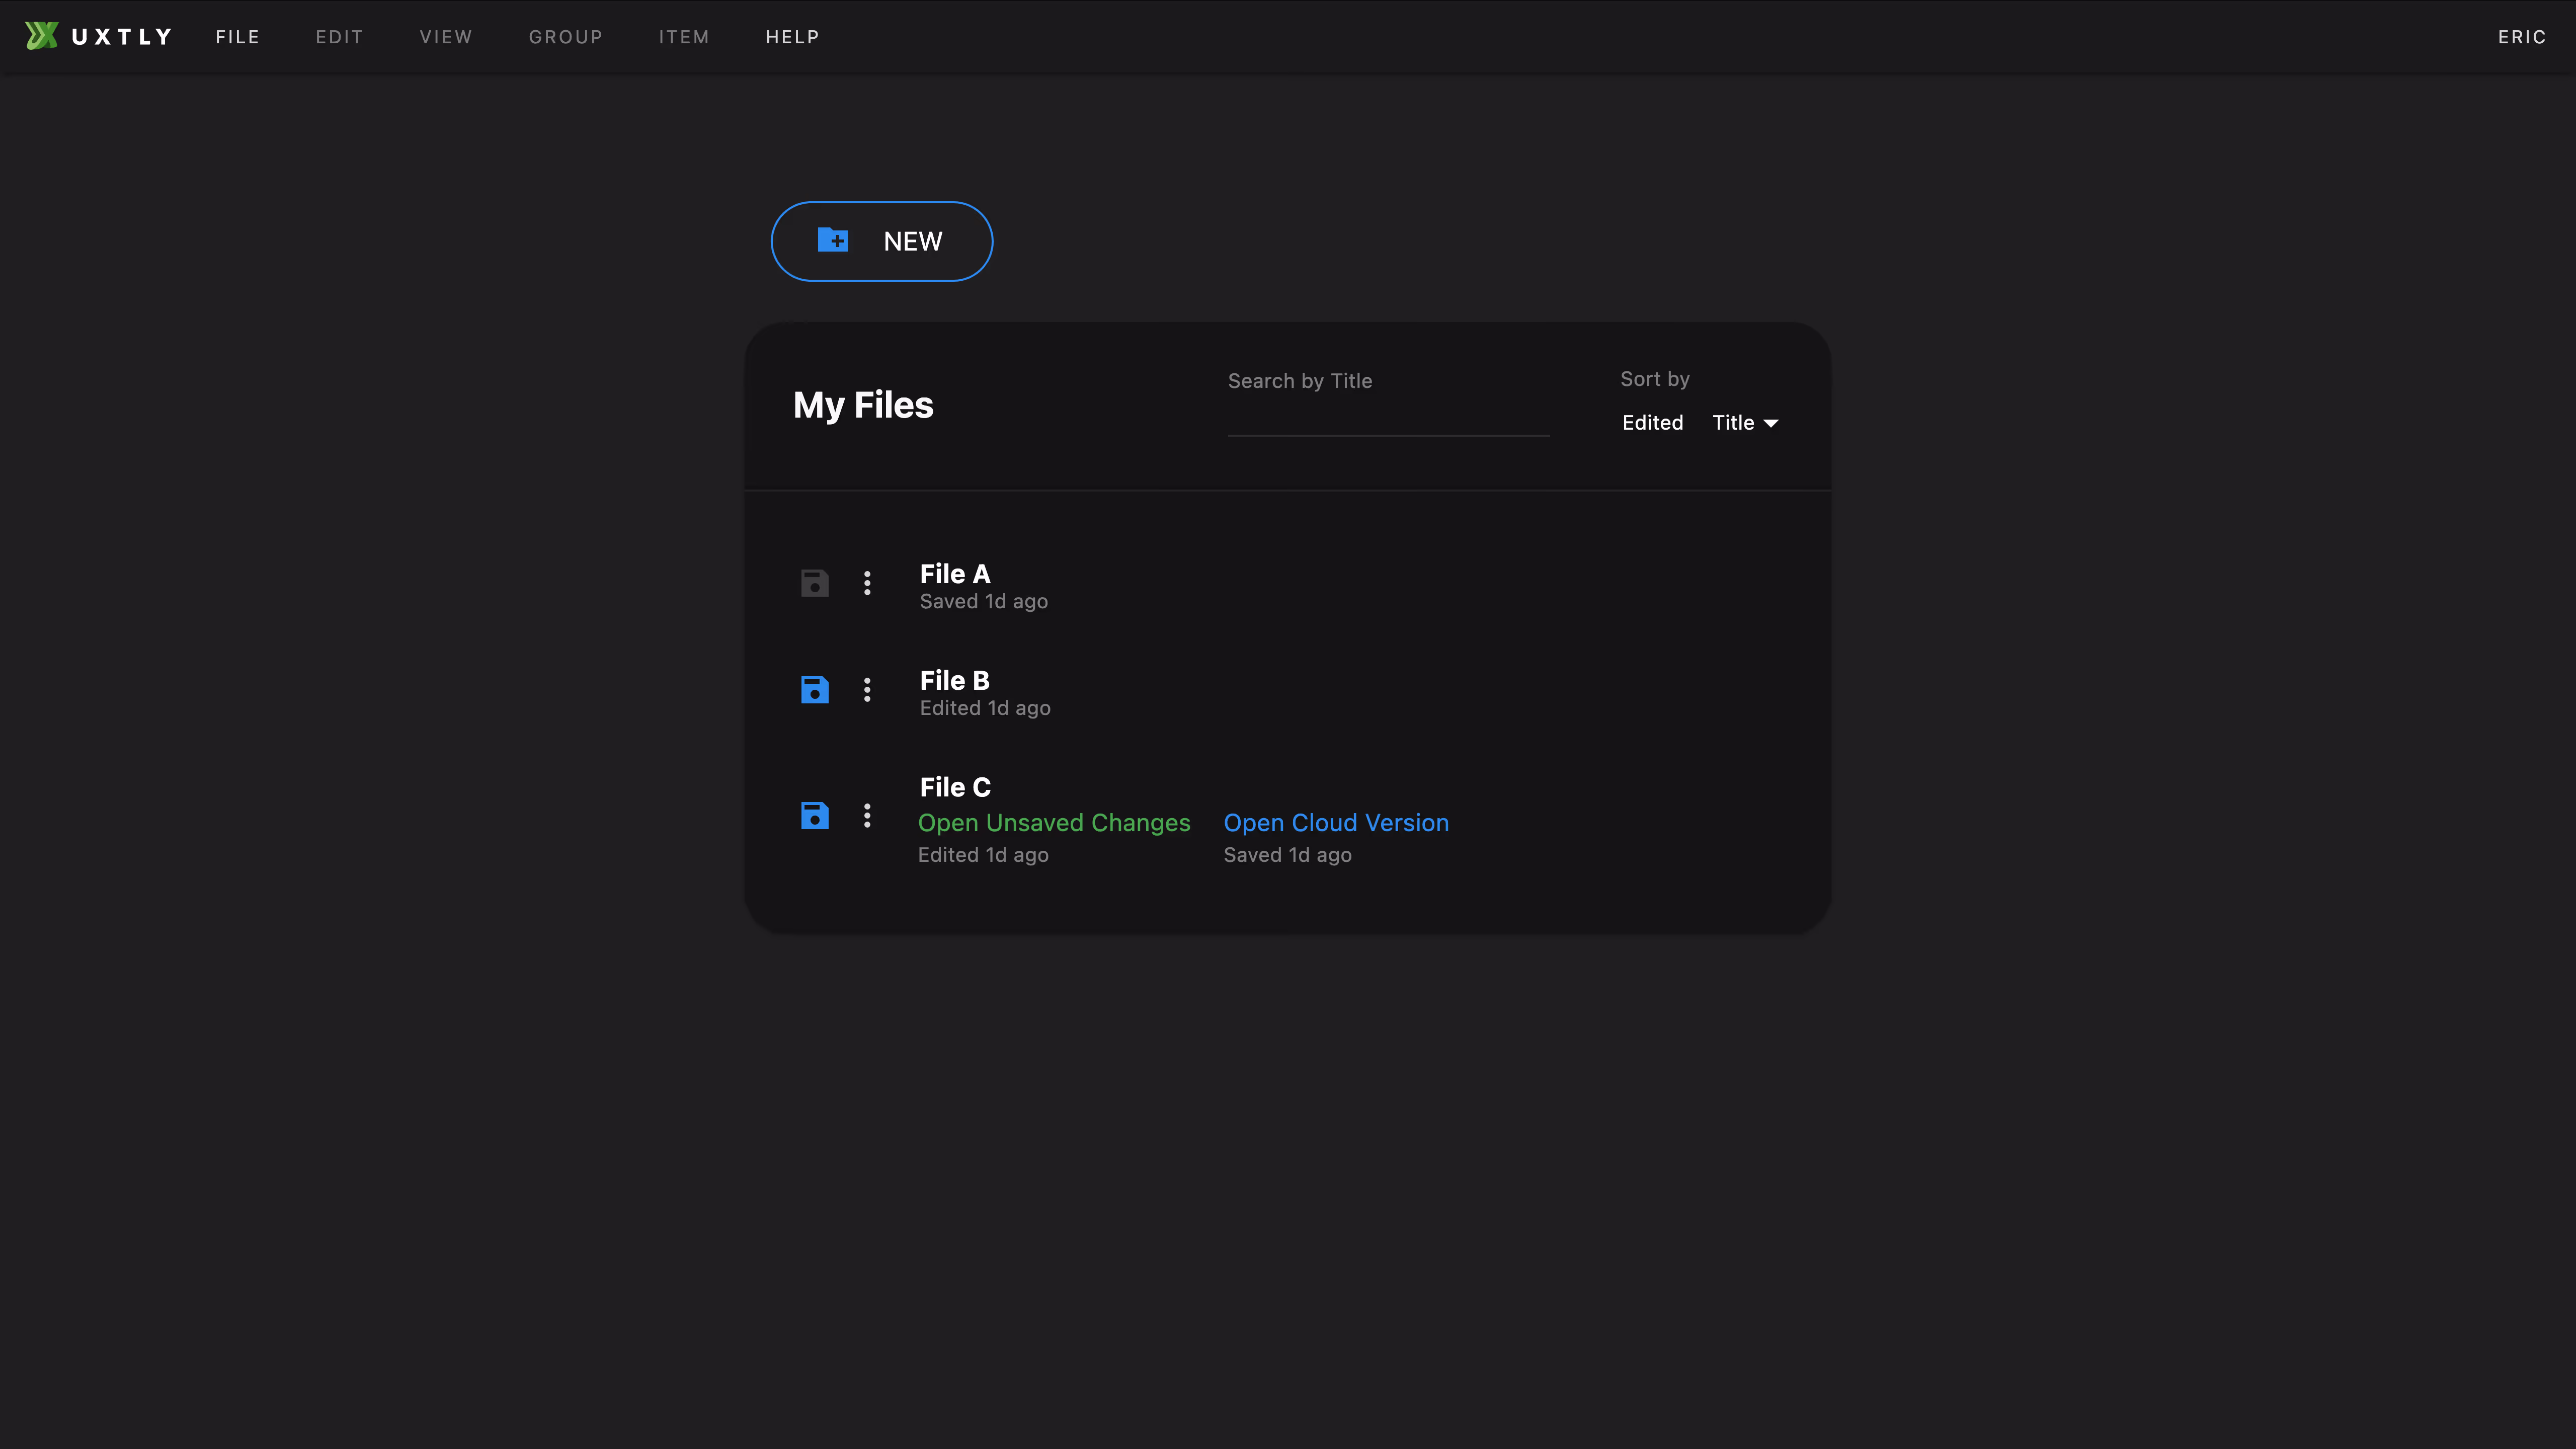
Task: Open File B from the list
Action: [x=954, y=681]
